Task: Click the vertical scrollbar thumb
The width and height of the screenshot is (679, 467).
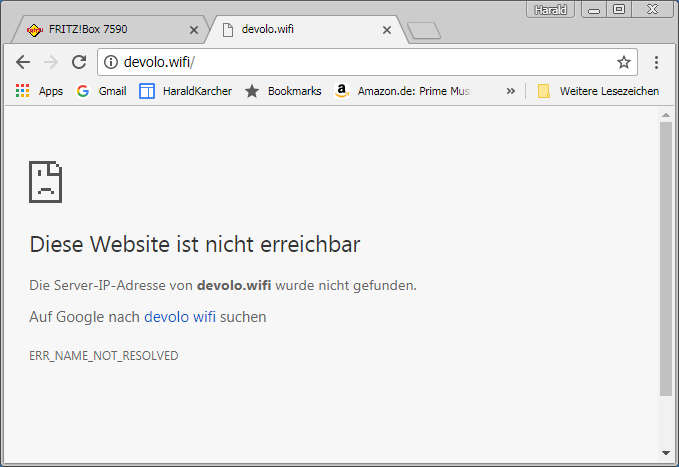Action: (666, 259)
